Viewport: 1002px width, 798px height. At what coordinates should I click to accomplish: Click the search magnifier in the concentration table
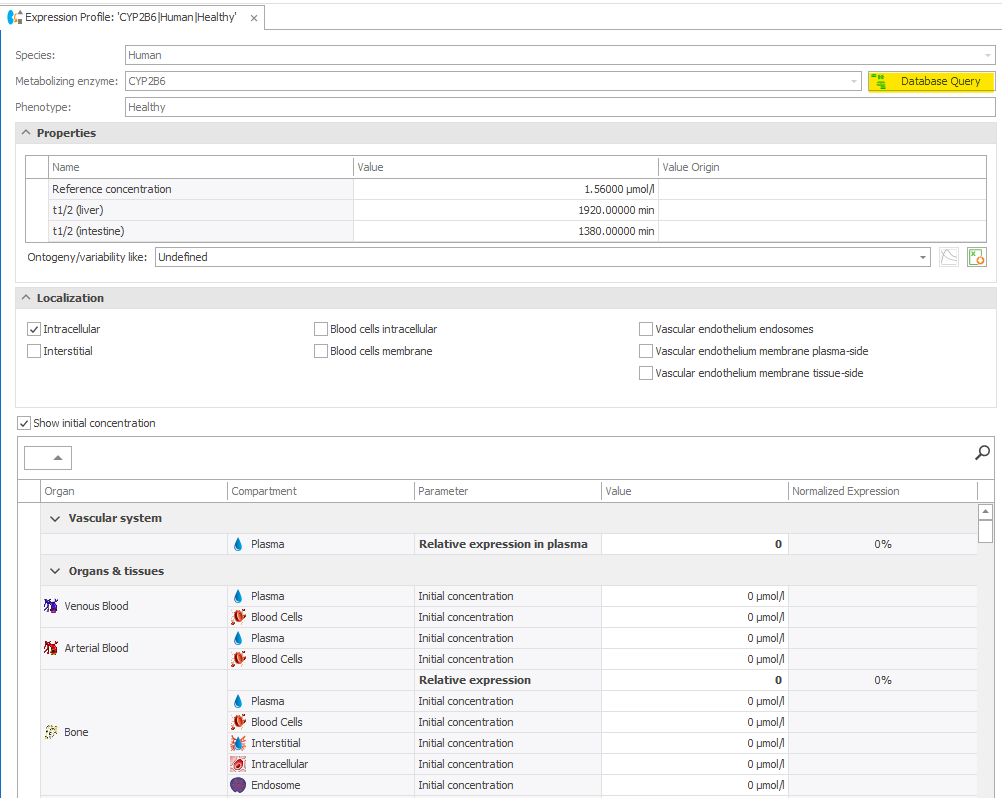(x=981, y=452)
